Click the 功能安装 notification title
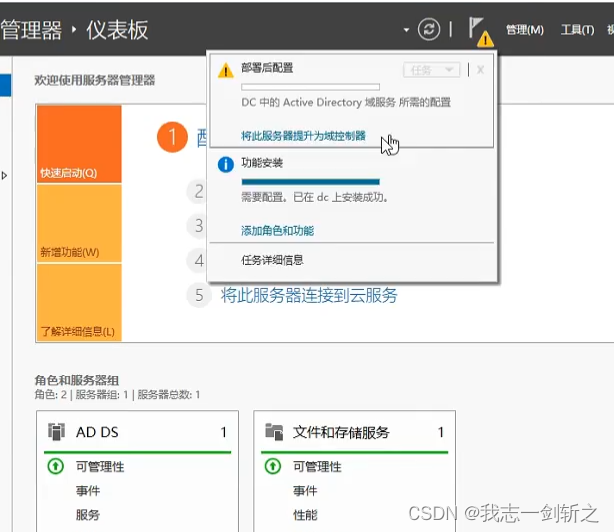 [x=262, y=162]
